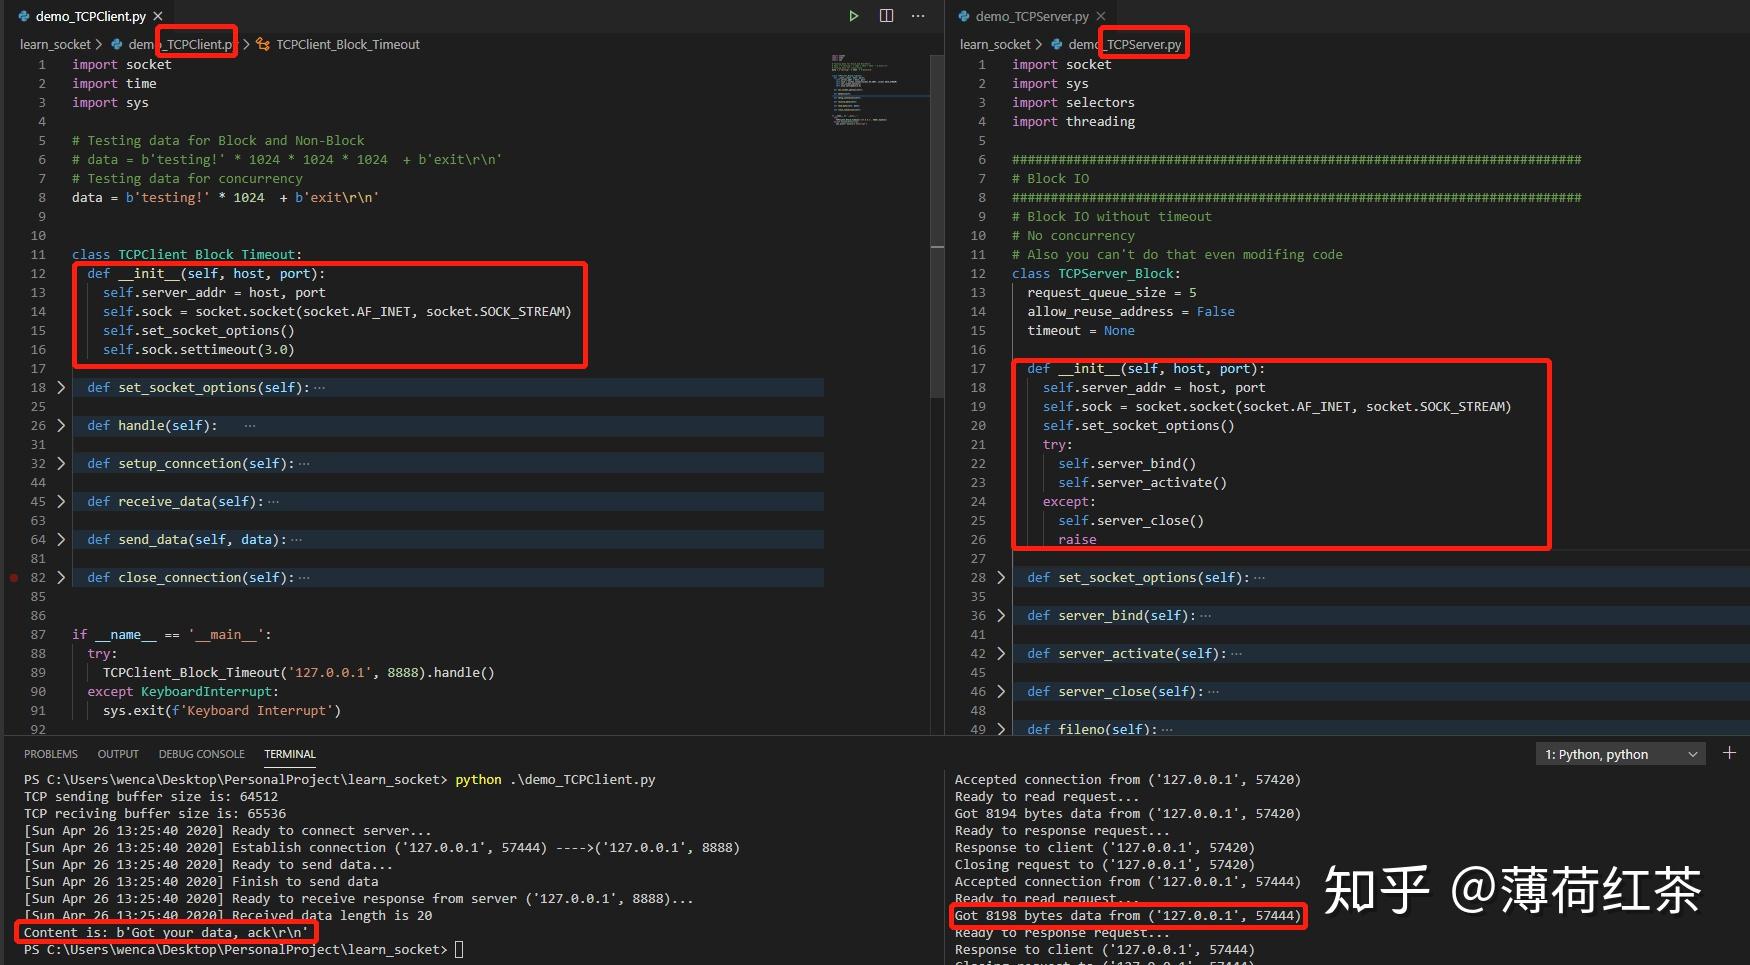
Task: Click learn_socket breadcrumb in client editor
Action: (x=55, y=45)
